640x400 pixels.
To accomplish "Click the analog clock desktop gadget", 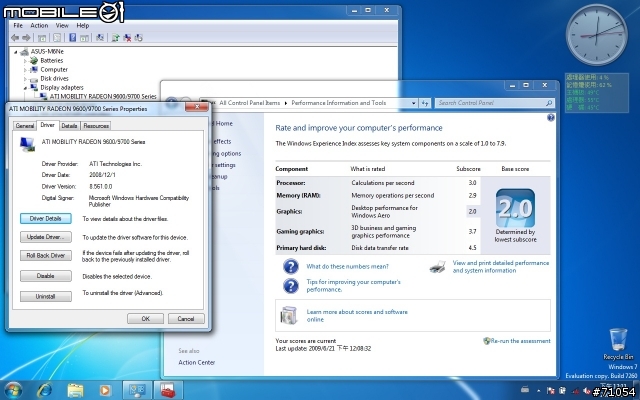I will (596, 35).
